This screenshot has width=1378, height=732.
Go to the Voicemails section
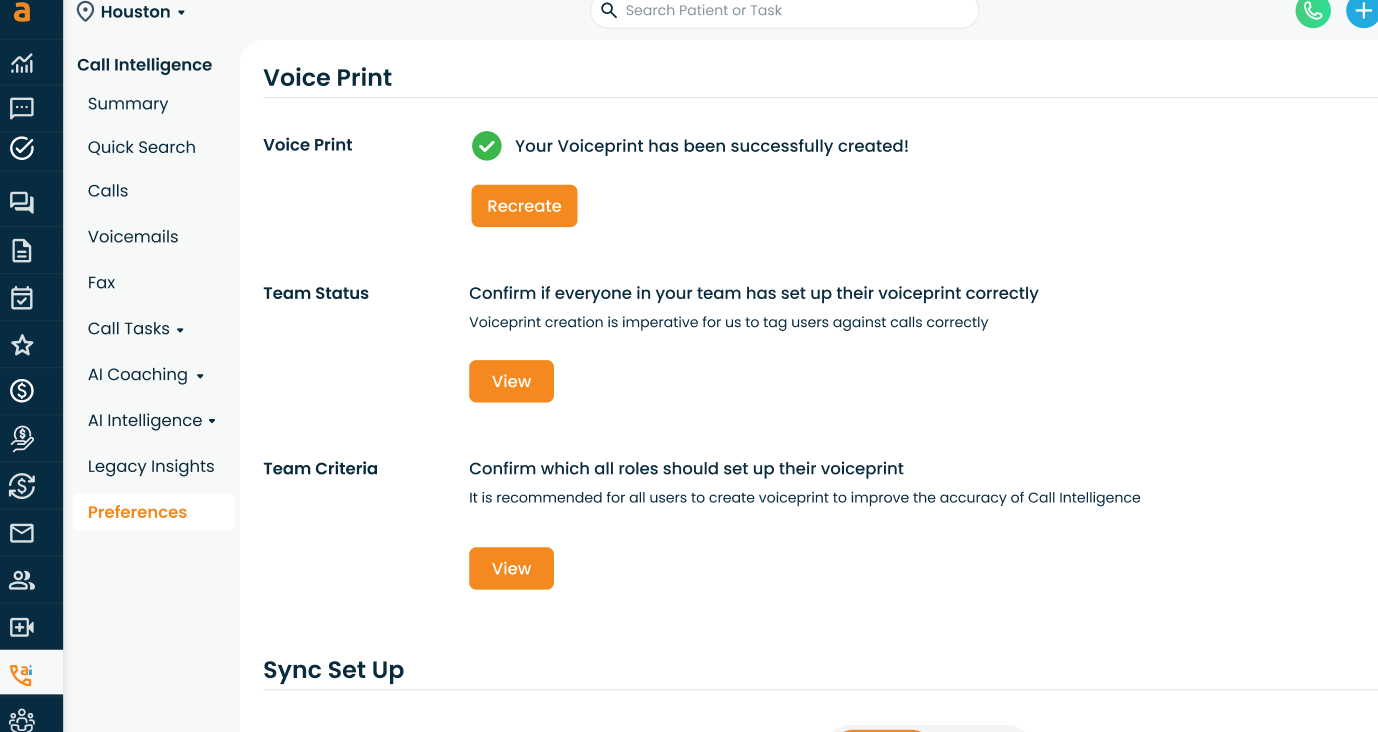(133, 237)
